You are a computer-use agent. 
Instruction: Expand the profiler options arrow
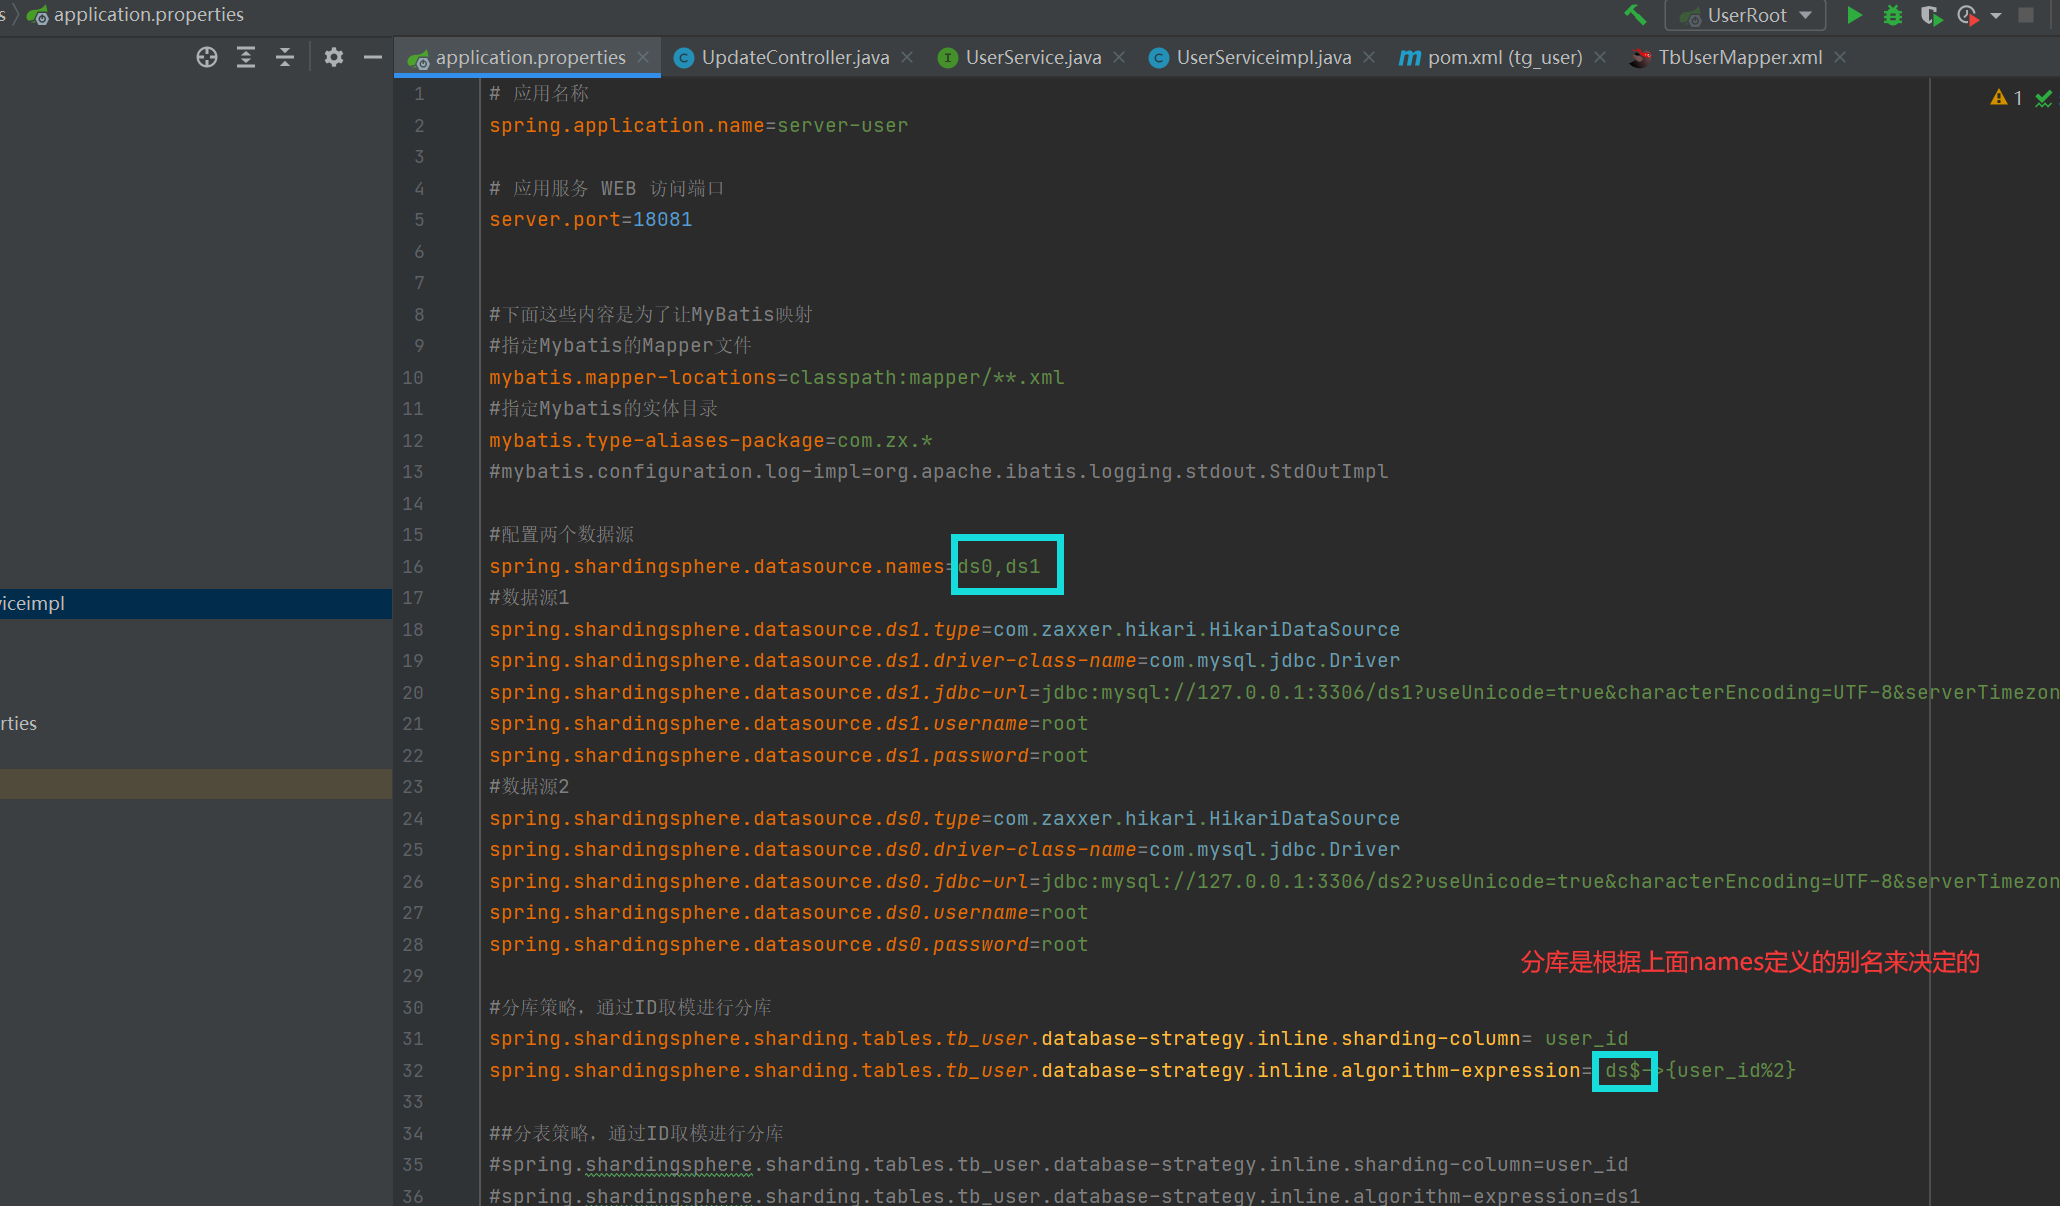(1996, 15)
